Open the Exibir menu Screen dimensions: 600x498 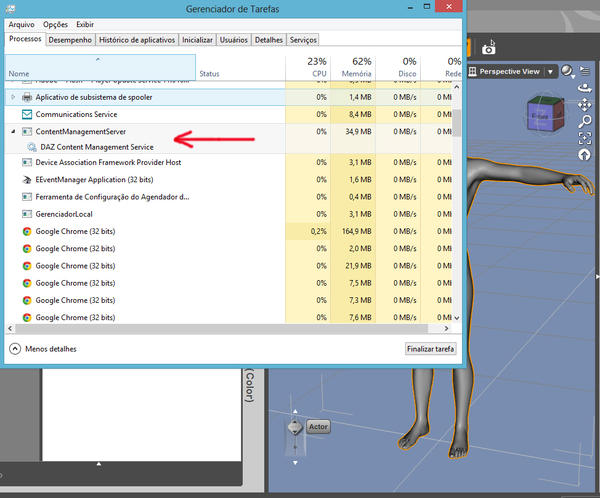tap(85, 24)
